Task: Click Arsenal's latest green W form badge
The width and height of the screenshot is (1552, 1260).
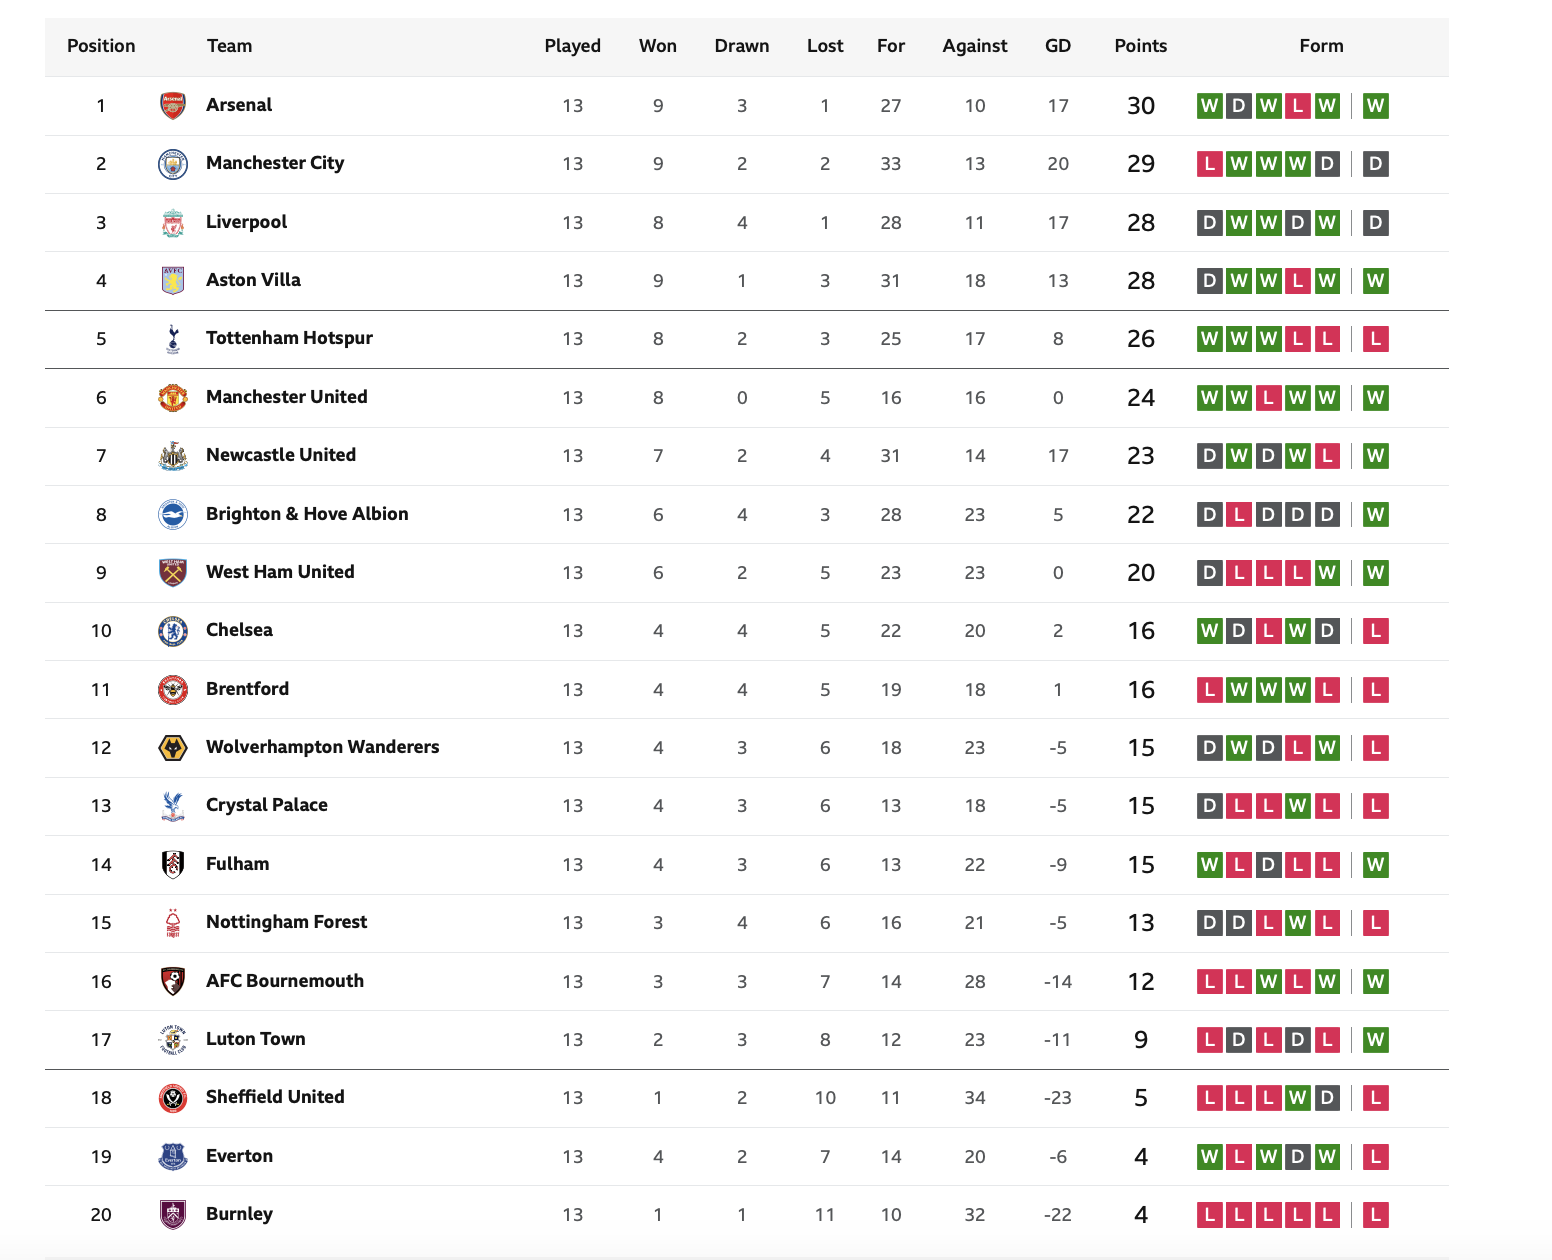Action: coord(1376,106)
